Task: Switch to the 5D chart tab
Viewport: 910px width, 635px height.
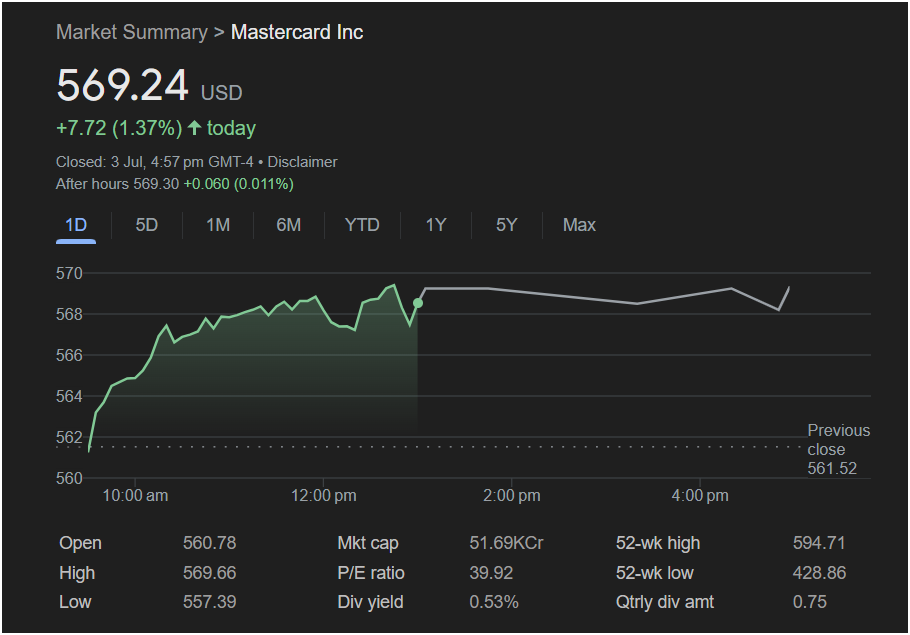Action: click(x=147, y=225)
